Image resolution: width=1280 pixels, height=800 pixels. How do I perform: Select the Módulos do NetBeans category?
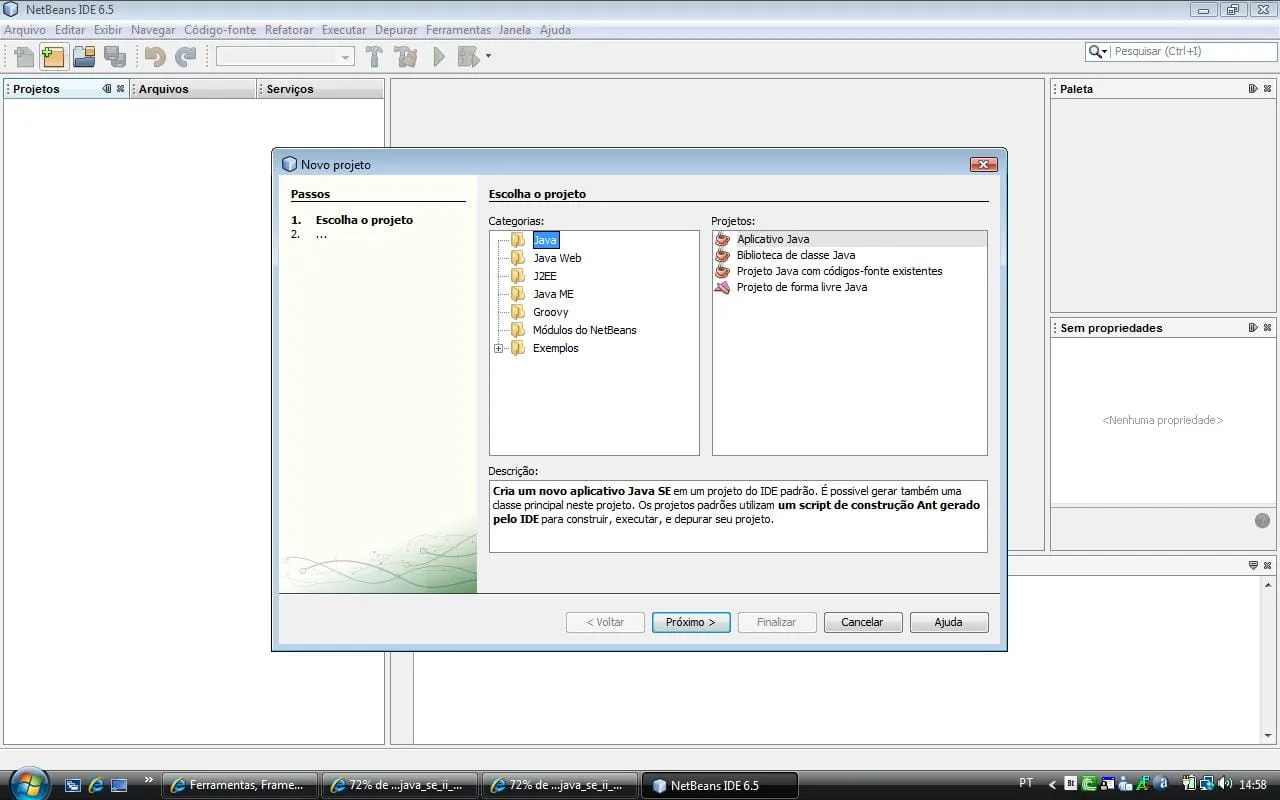click(585, 330)
